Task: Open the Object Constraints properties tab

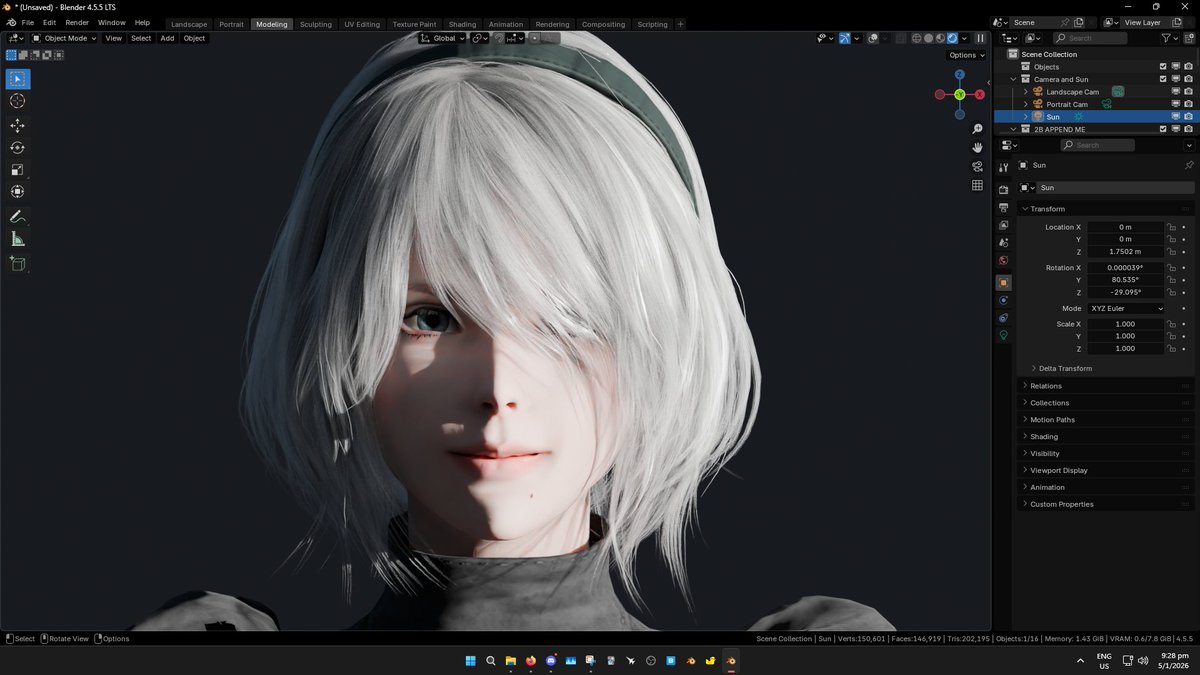Action: (x=1003, y=318)
